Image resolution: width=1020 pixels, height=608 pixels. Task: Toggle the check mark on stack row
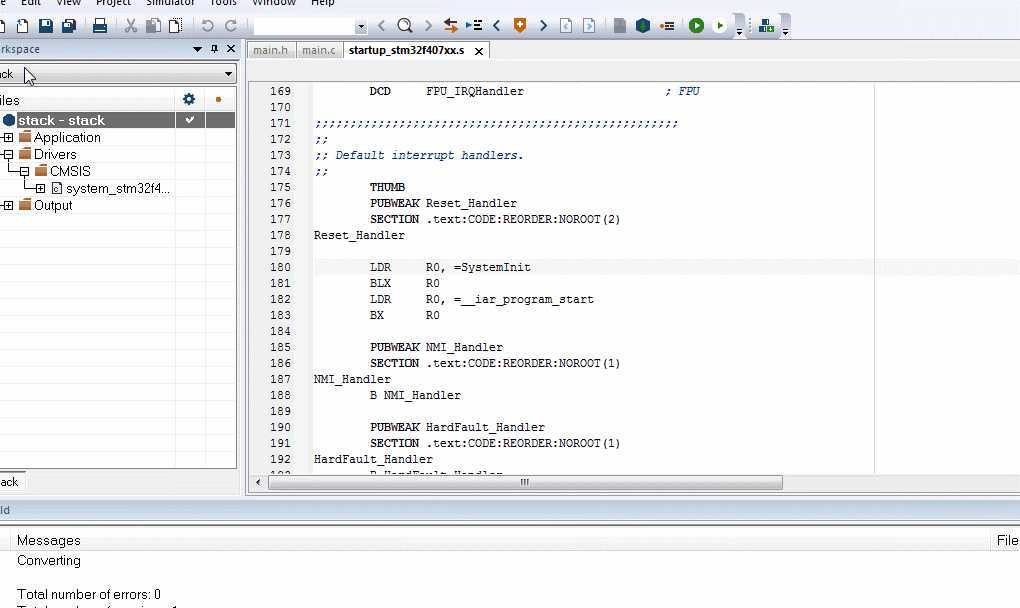[x=190, y=120]
